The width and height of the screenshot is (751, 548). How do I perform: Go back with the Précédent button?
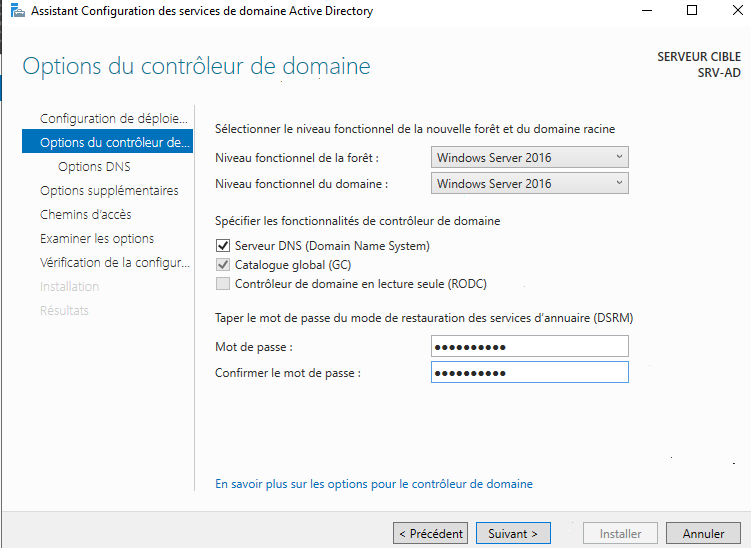pos(430,534)
